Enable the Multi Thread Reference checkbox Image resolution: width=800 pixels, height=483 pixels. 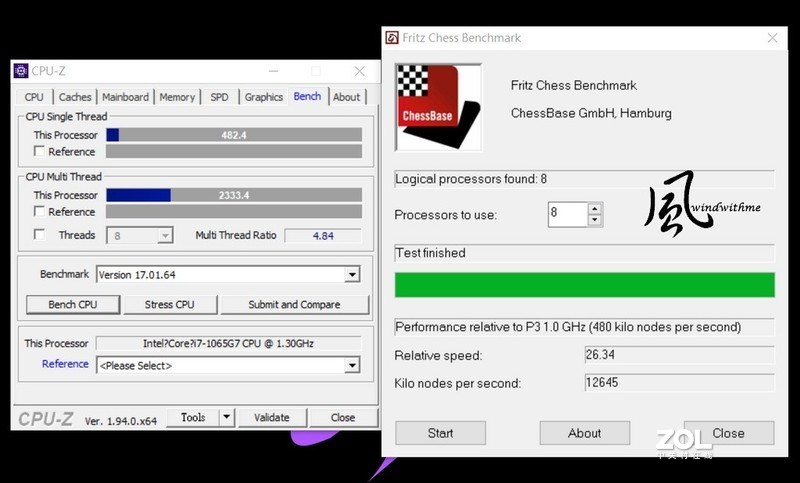[x=39, y=211]
